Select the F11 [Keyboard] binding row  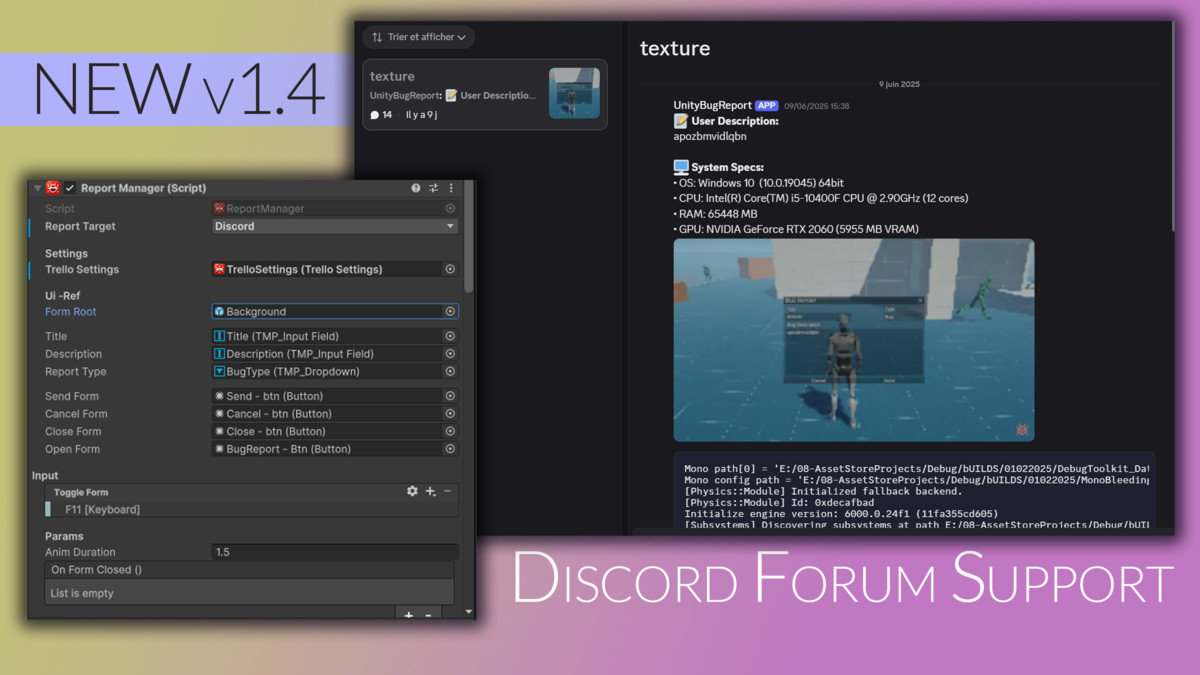click(x=252, y=510)
